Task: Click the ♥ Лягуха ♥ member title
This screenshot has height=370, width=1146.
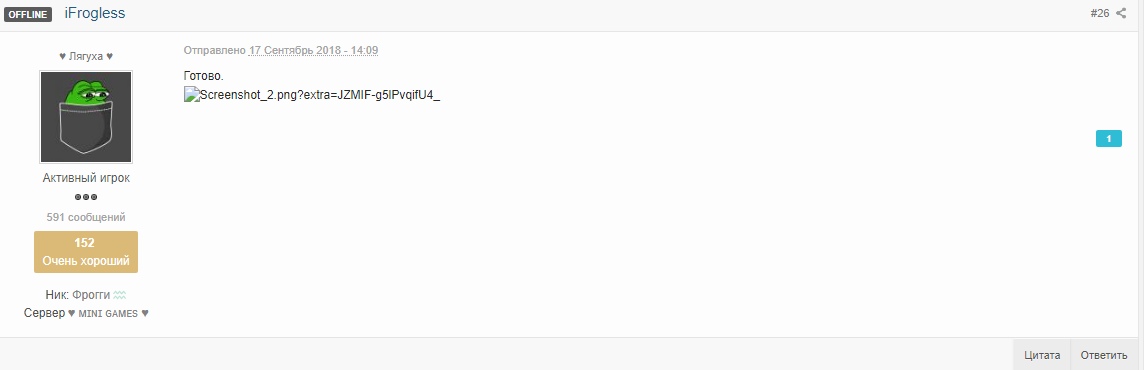Action: click(86, 56)
